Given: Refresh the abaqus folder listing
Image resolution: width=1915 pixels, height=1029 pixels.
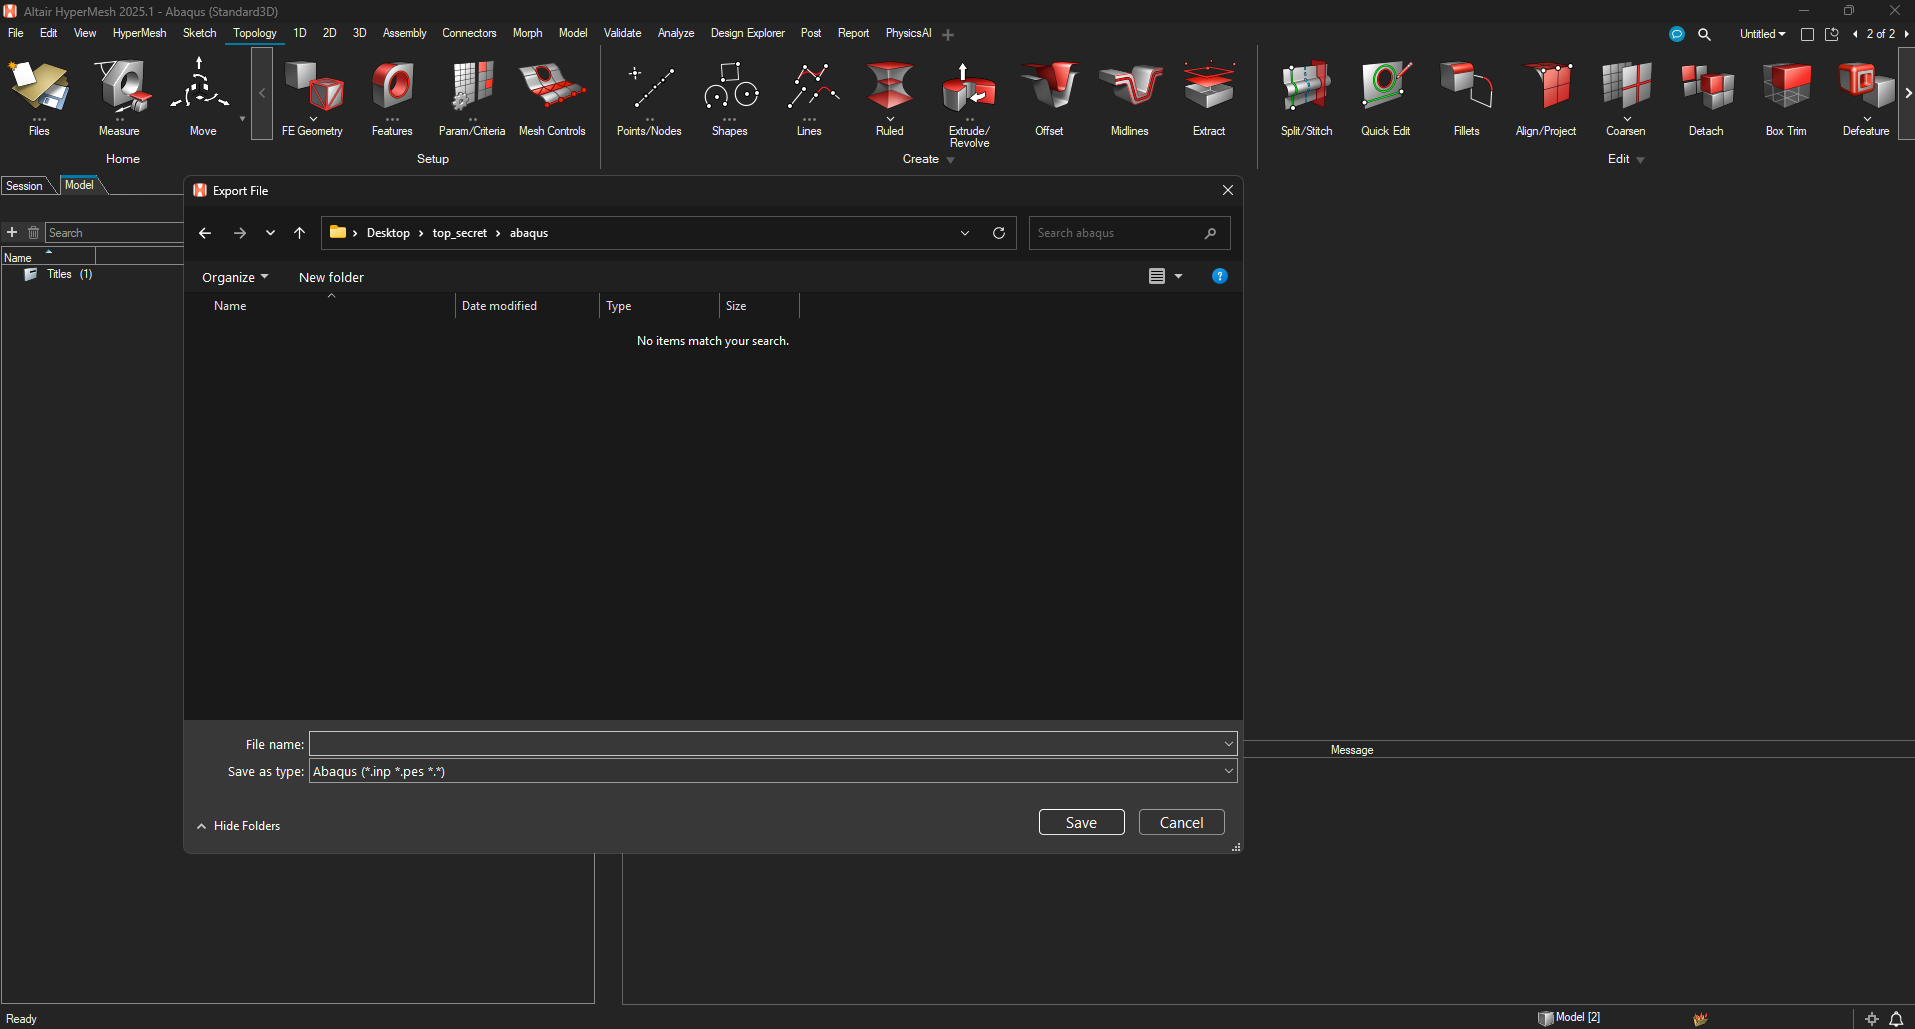Looking at the screenshot, I should tap(998, 233).
